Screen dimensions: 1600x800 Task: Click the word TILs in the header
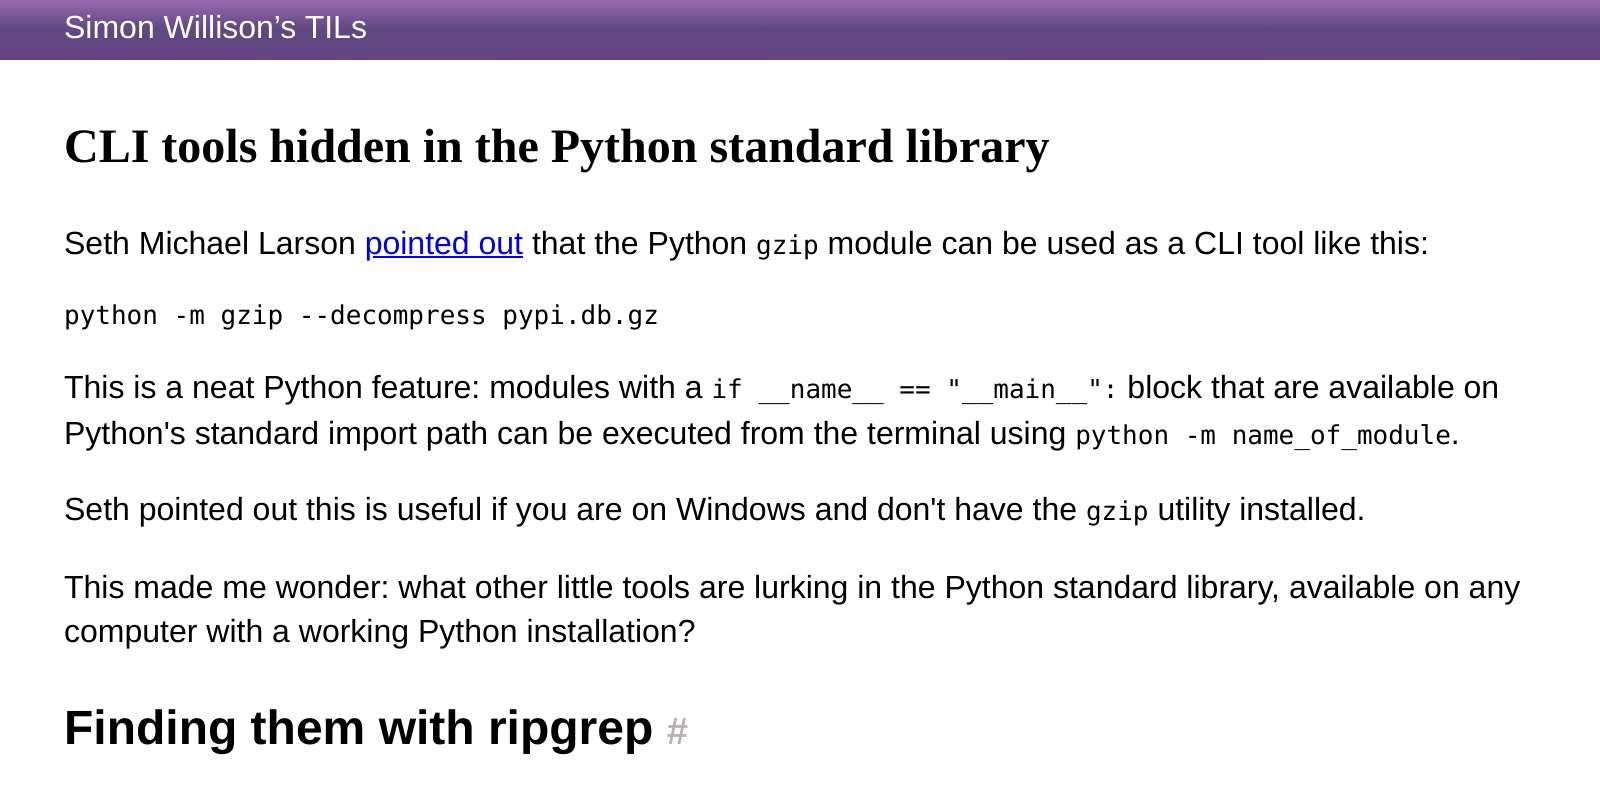335,28
